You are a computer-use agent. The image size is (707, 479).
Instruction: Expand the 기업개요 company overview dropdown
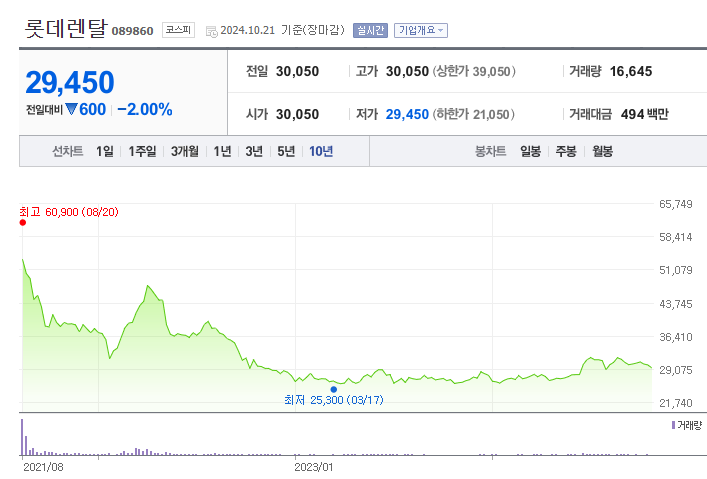[421, 30]
